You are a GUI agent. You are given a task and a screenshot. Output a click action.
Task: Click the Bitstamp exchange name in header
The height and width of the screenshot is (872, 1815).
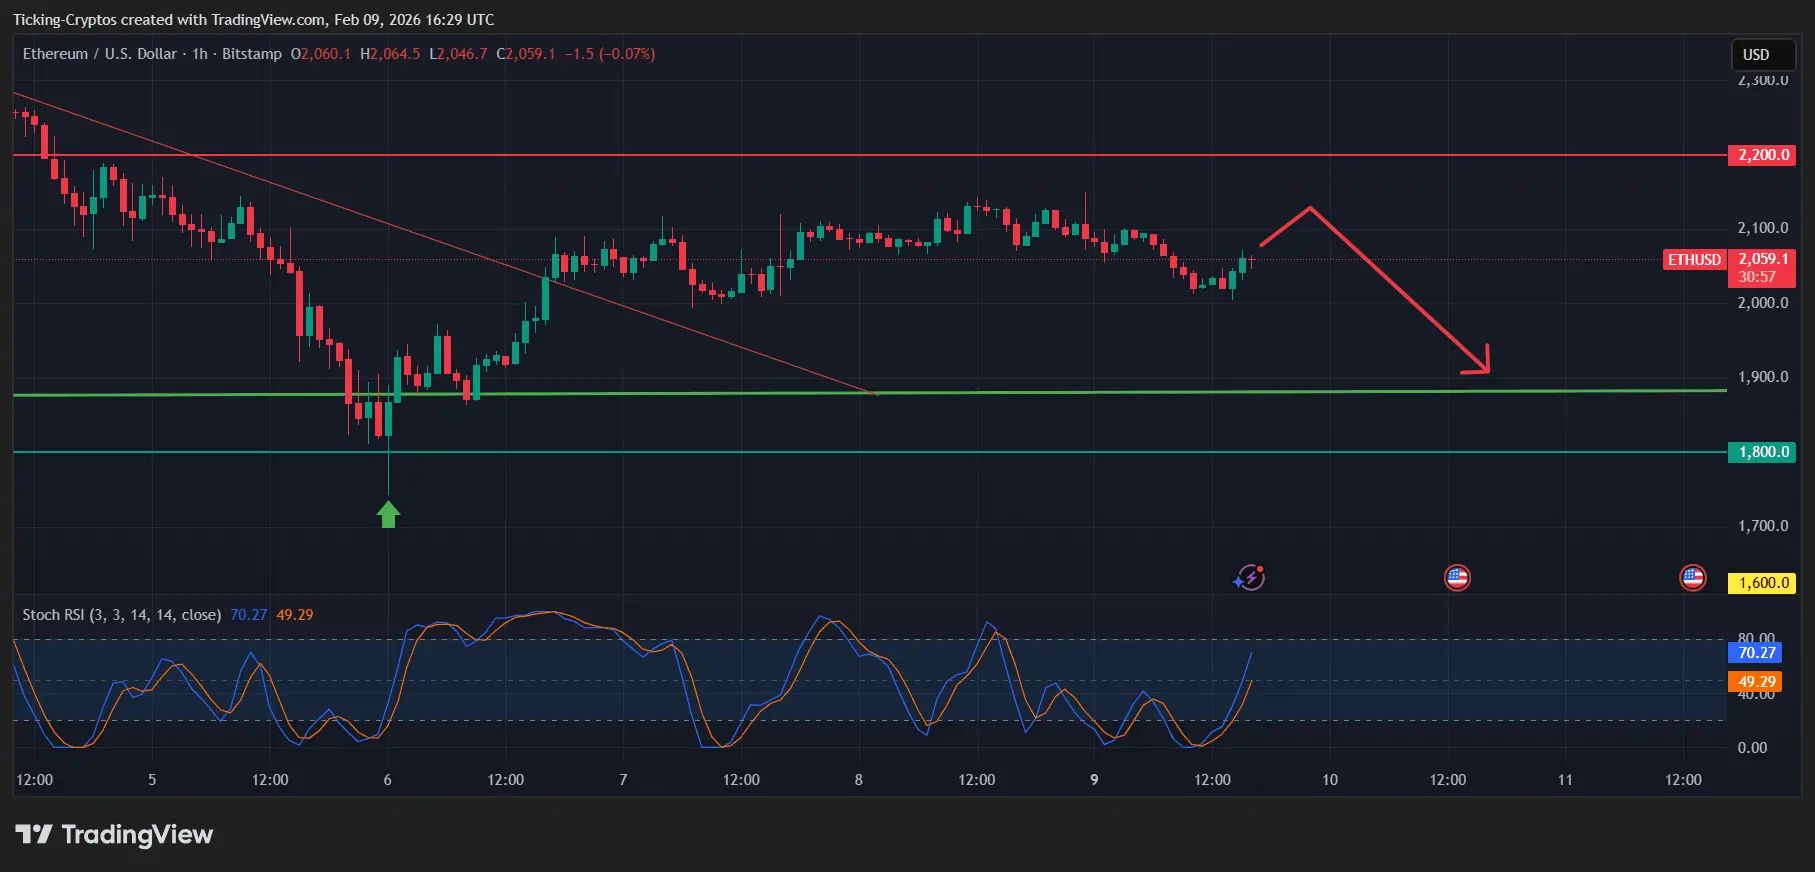pos(251,54)
